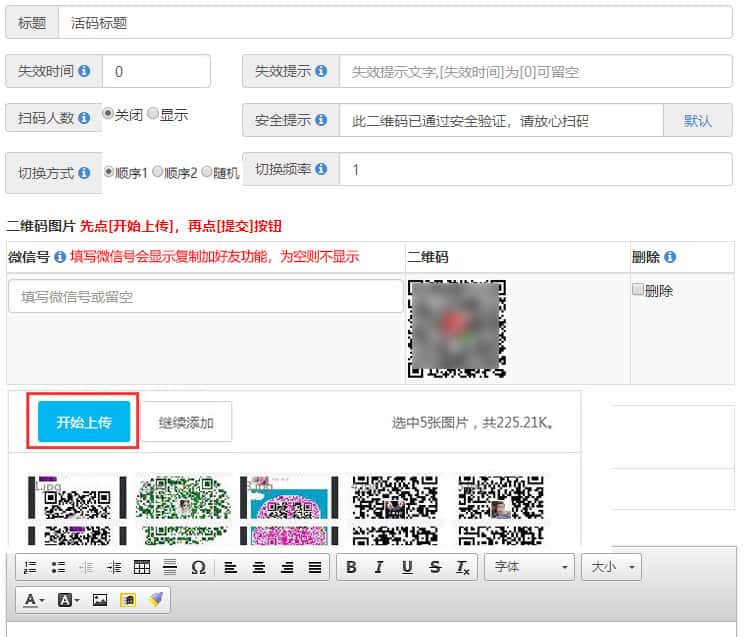Open the special character Omega icon
Screen dimensions: 743x637
click(198, 567)
